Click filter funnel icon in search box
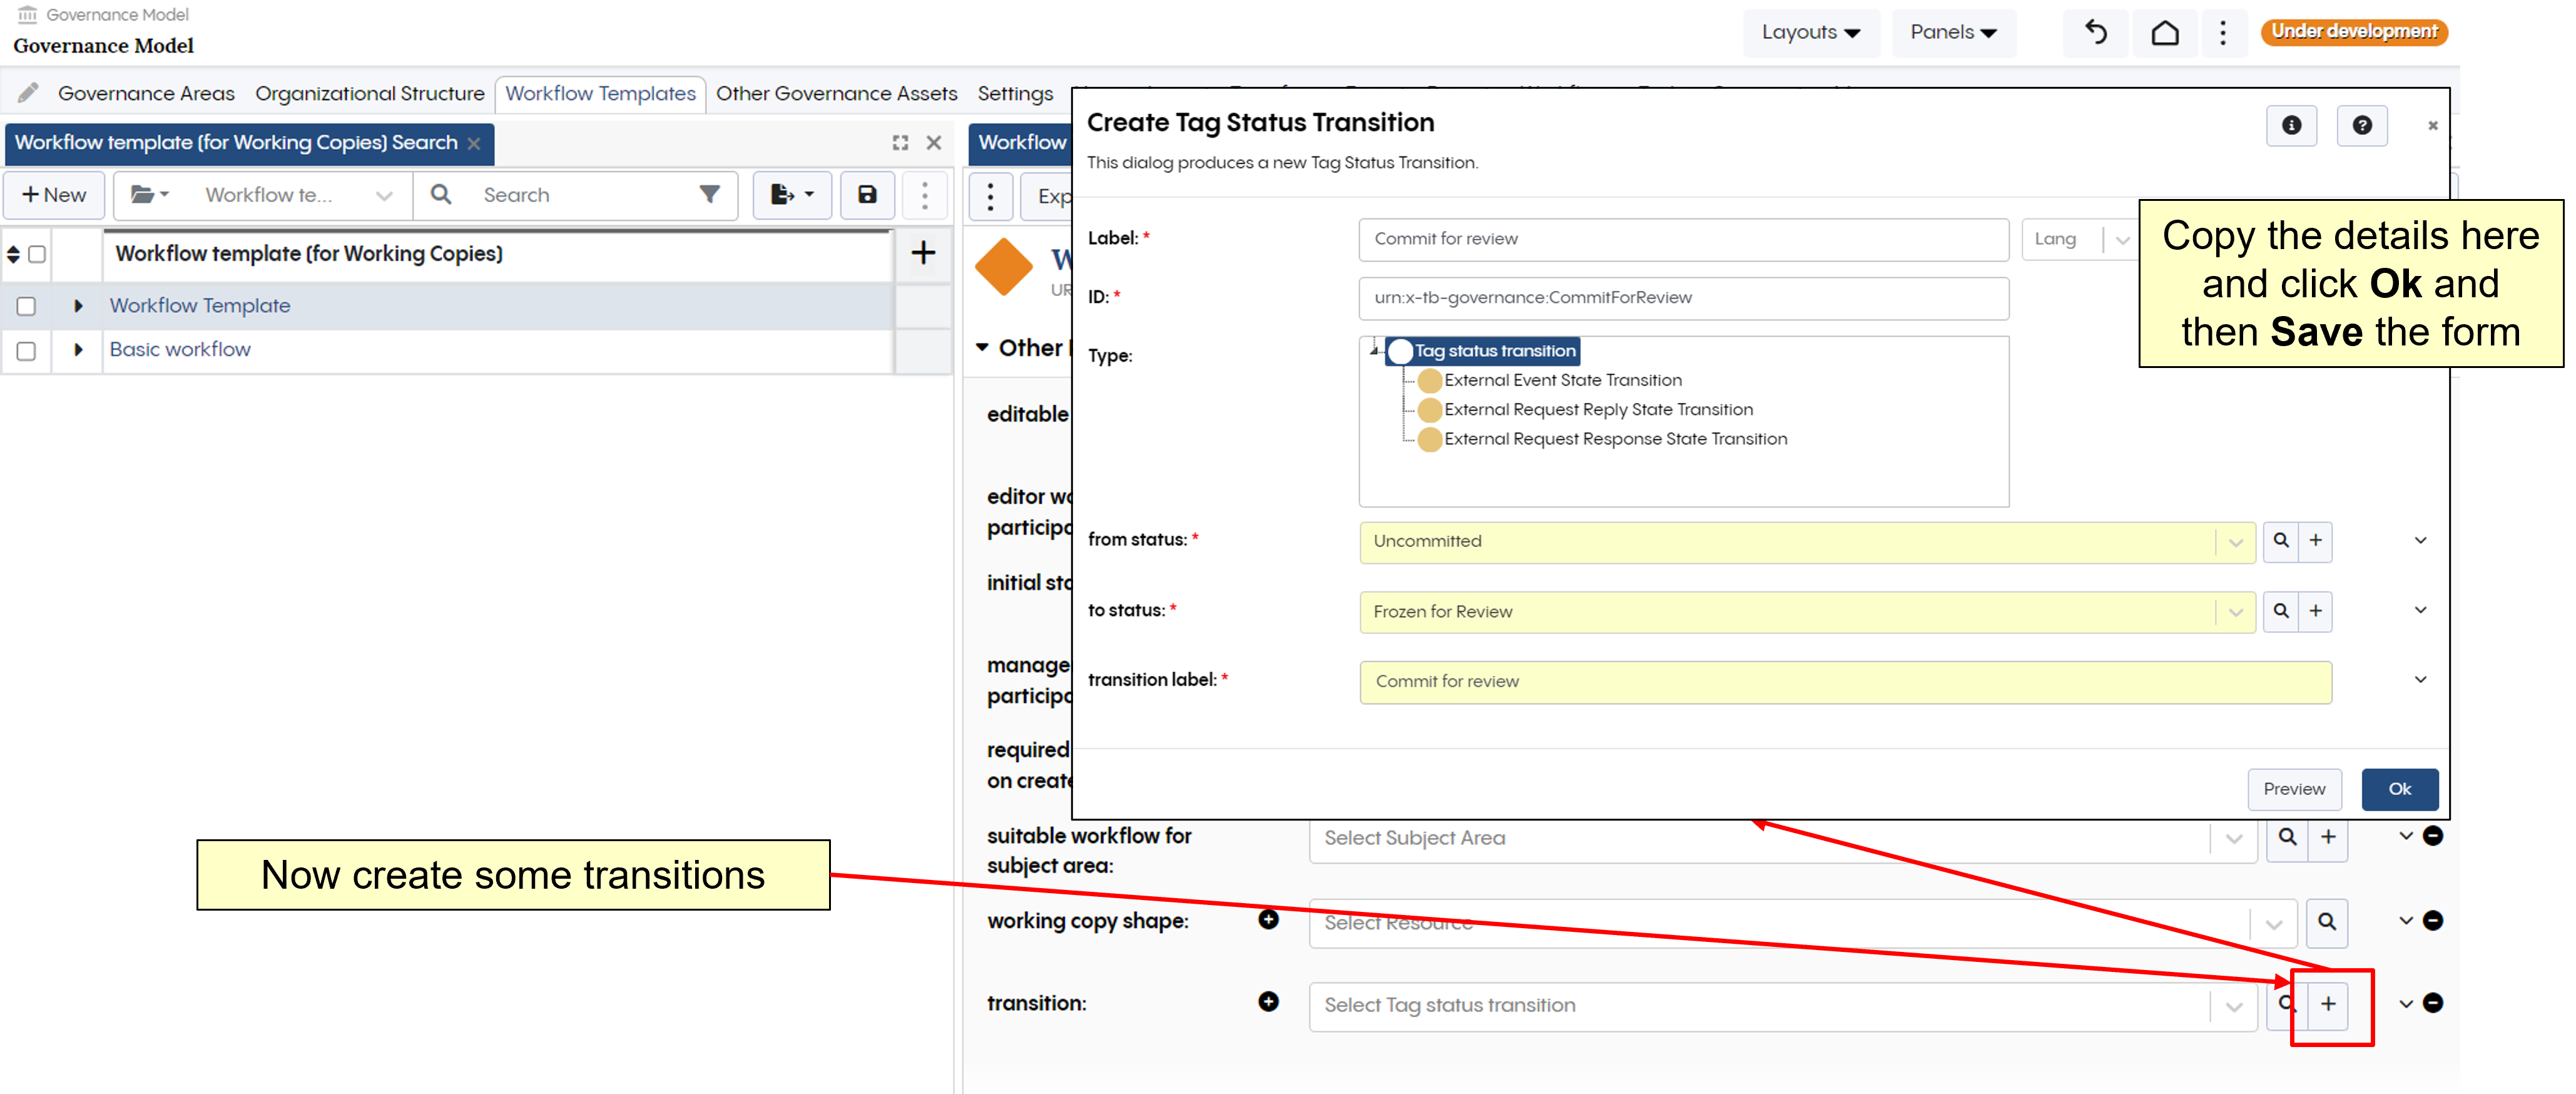 709,195
